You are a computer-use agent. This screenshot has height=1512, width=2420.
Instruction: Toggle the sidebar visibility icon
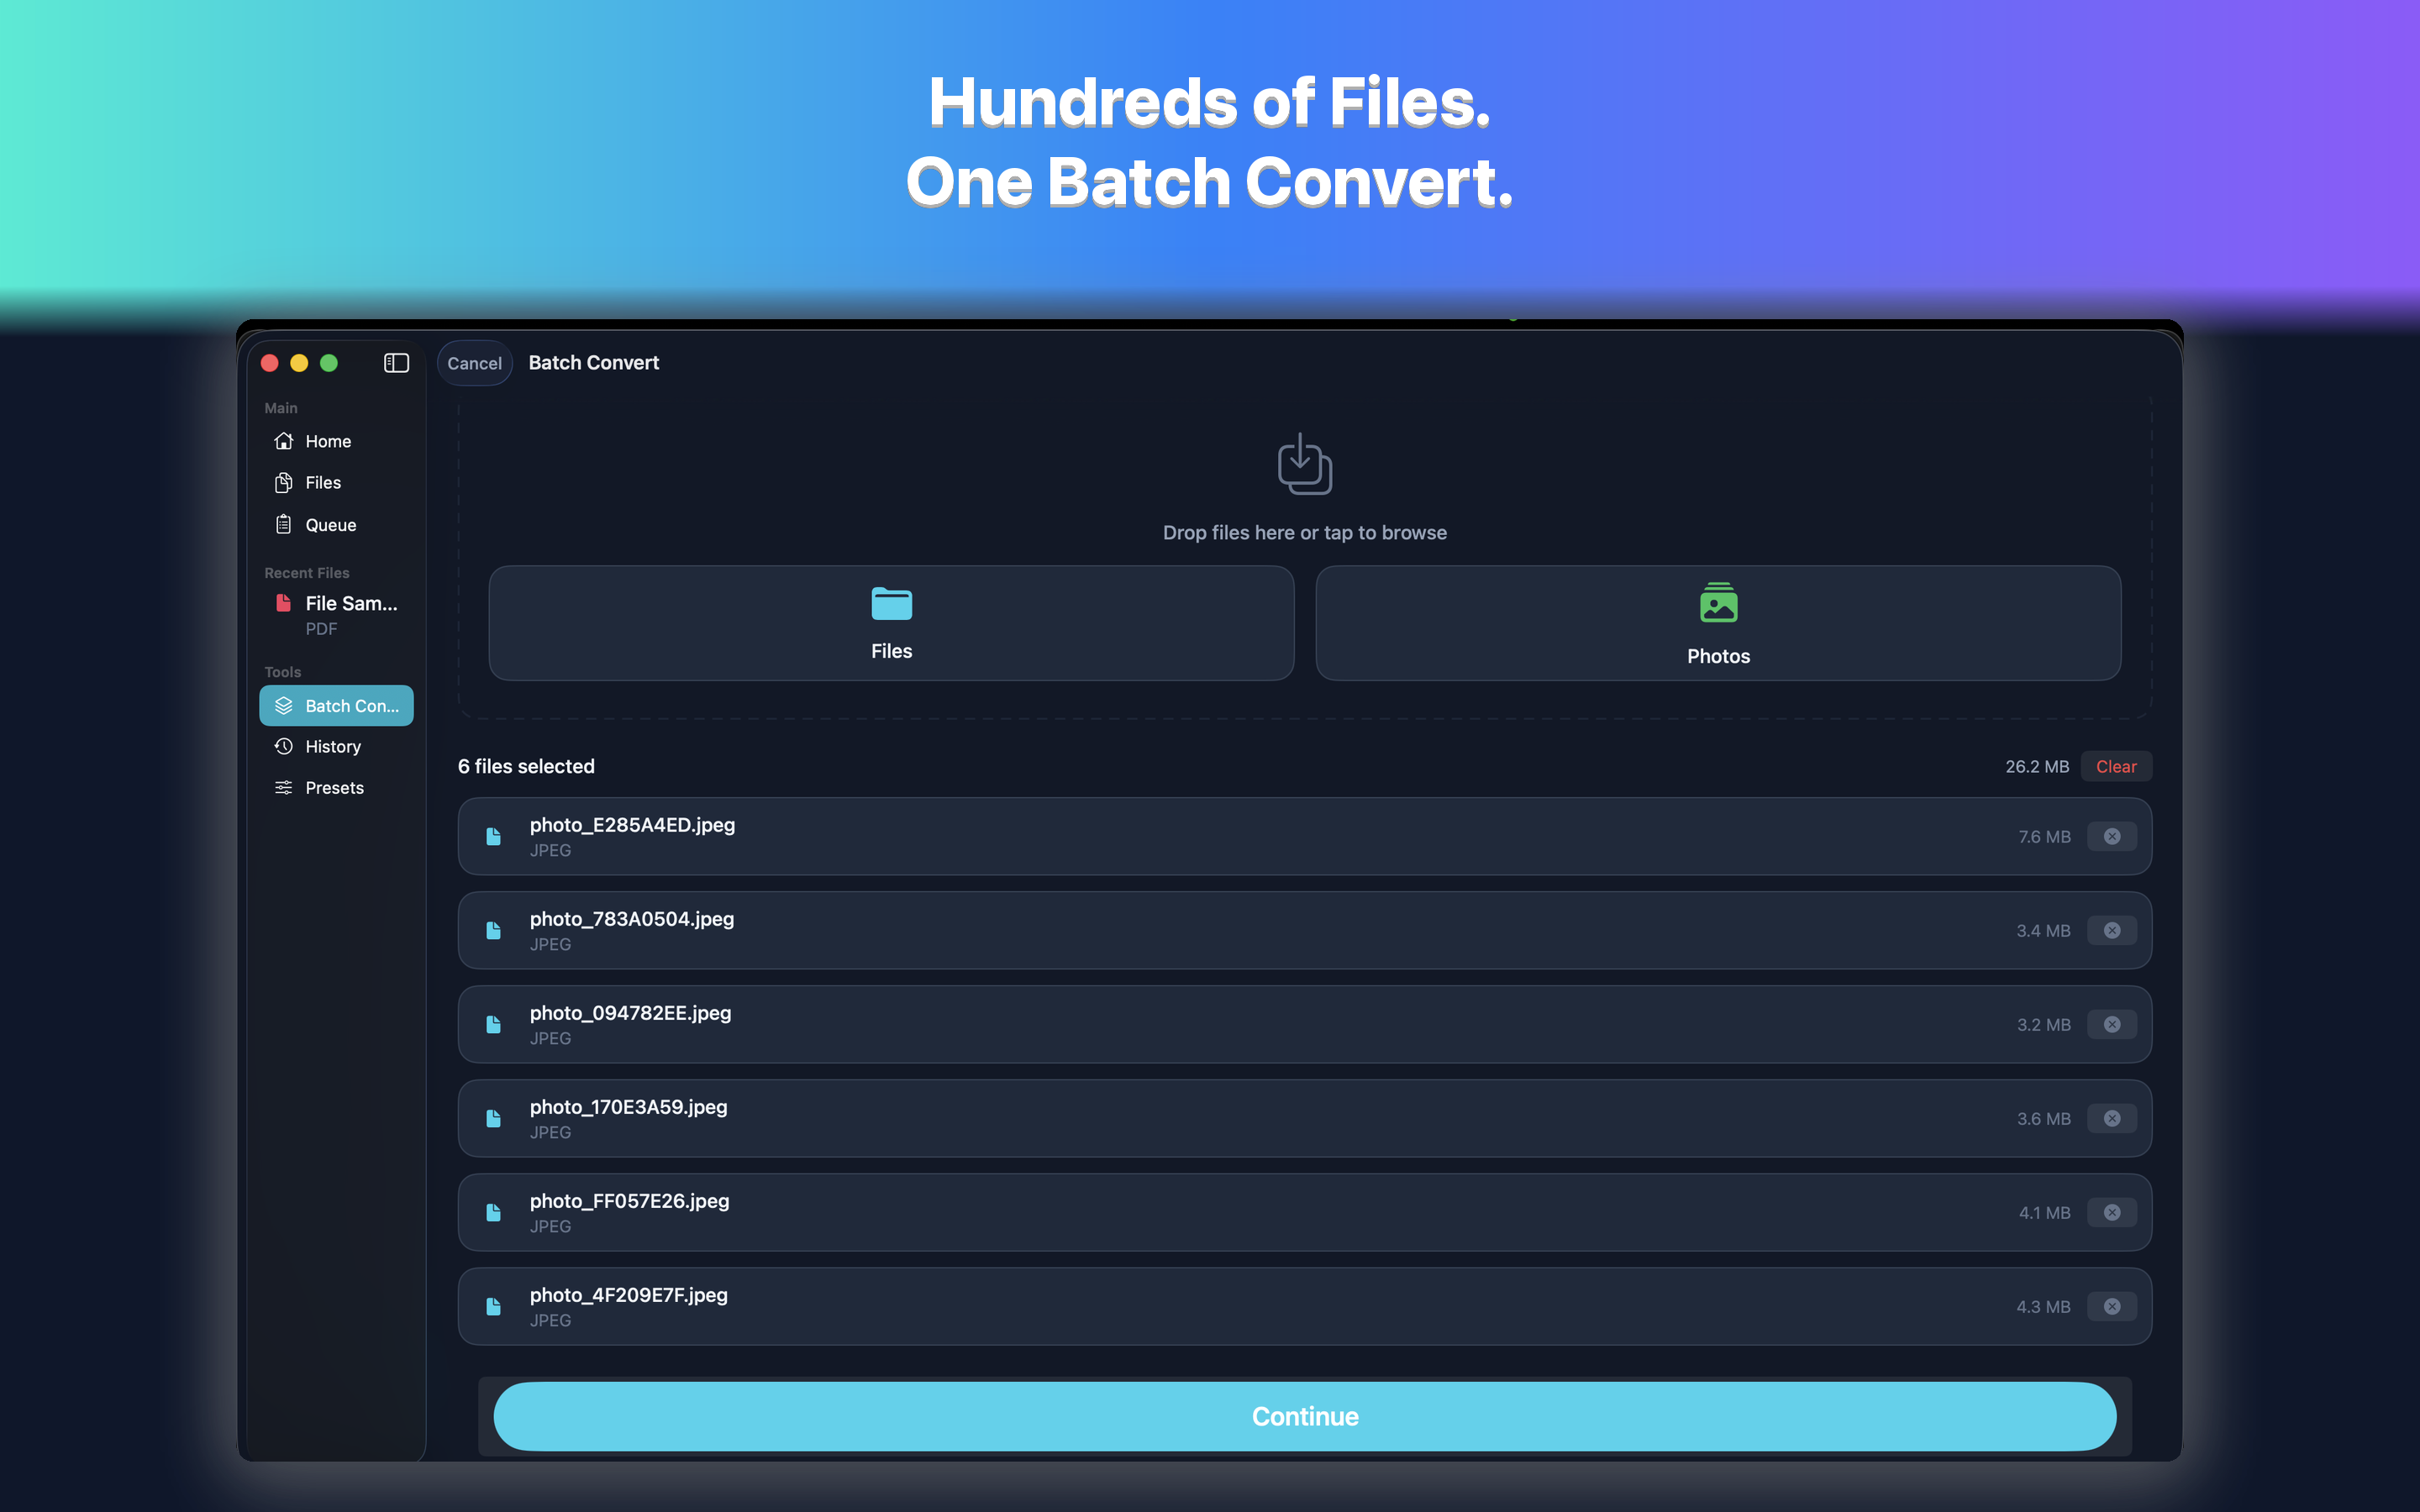(x=396, y=363)
